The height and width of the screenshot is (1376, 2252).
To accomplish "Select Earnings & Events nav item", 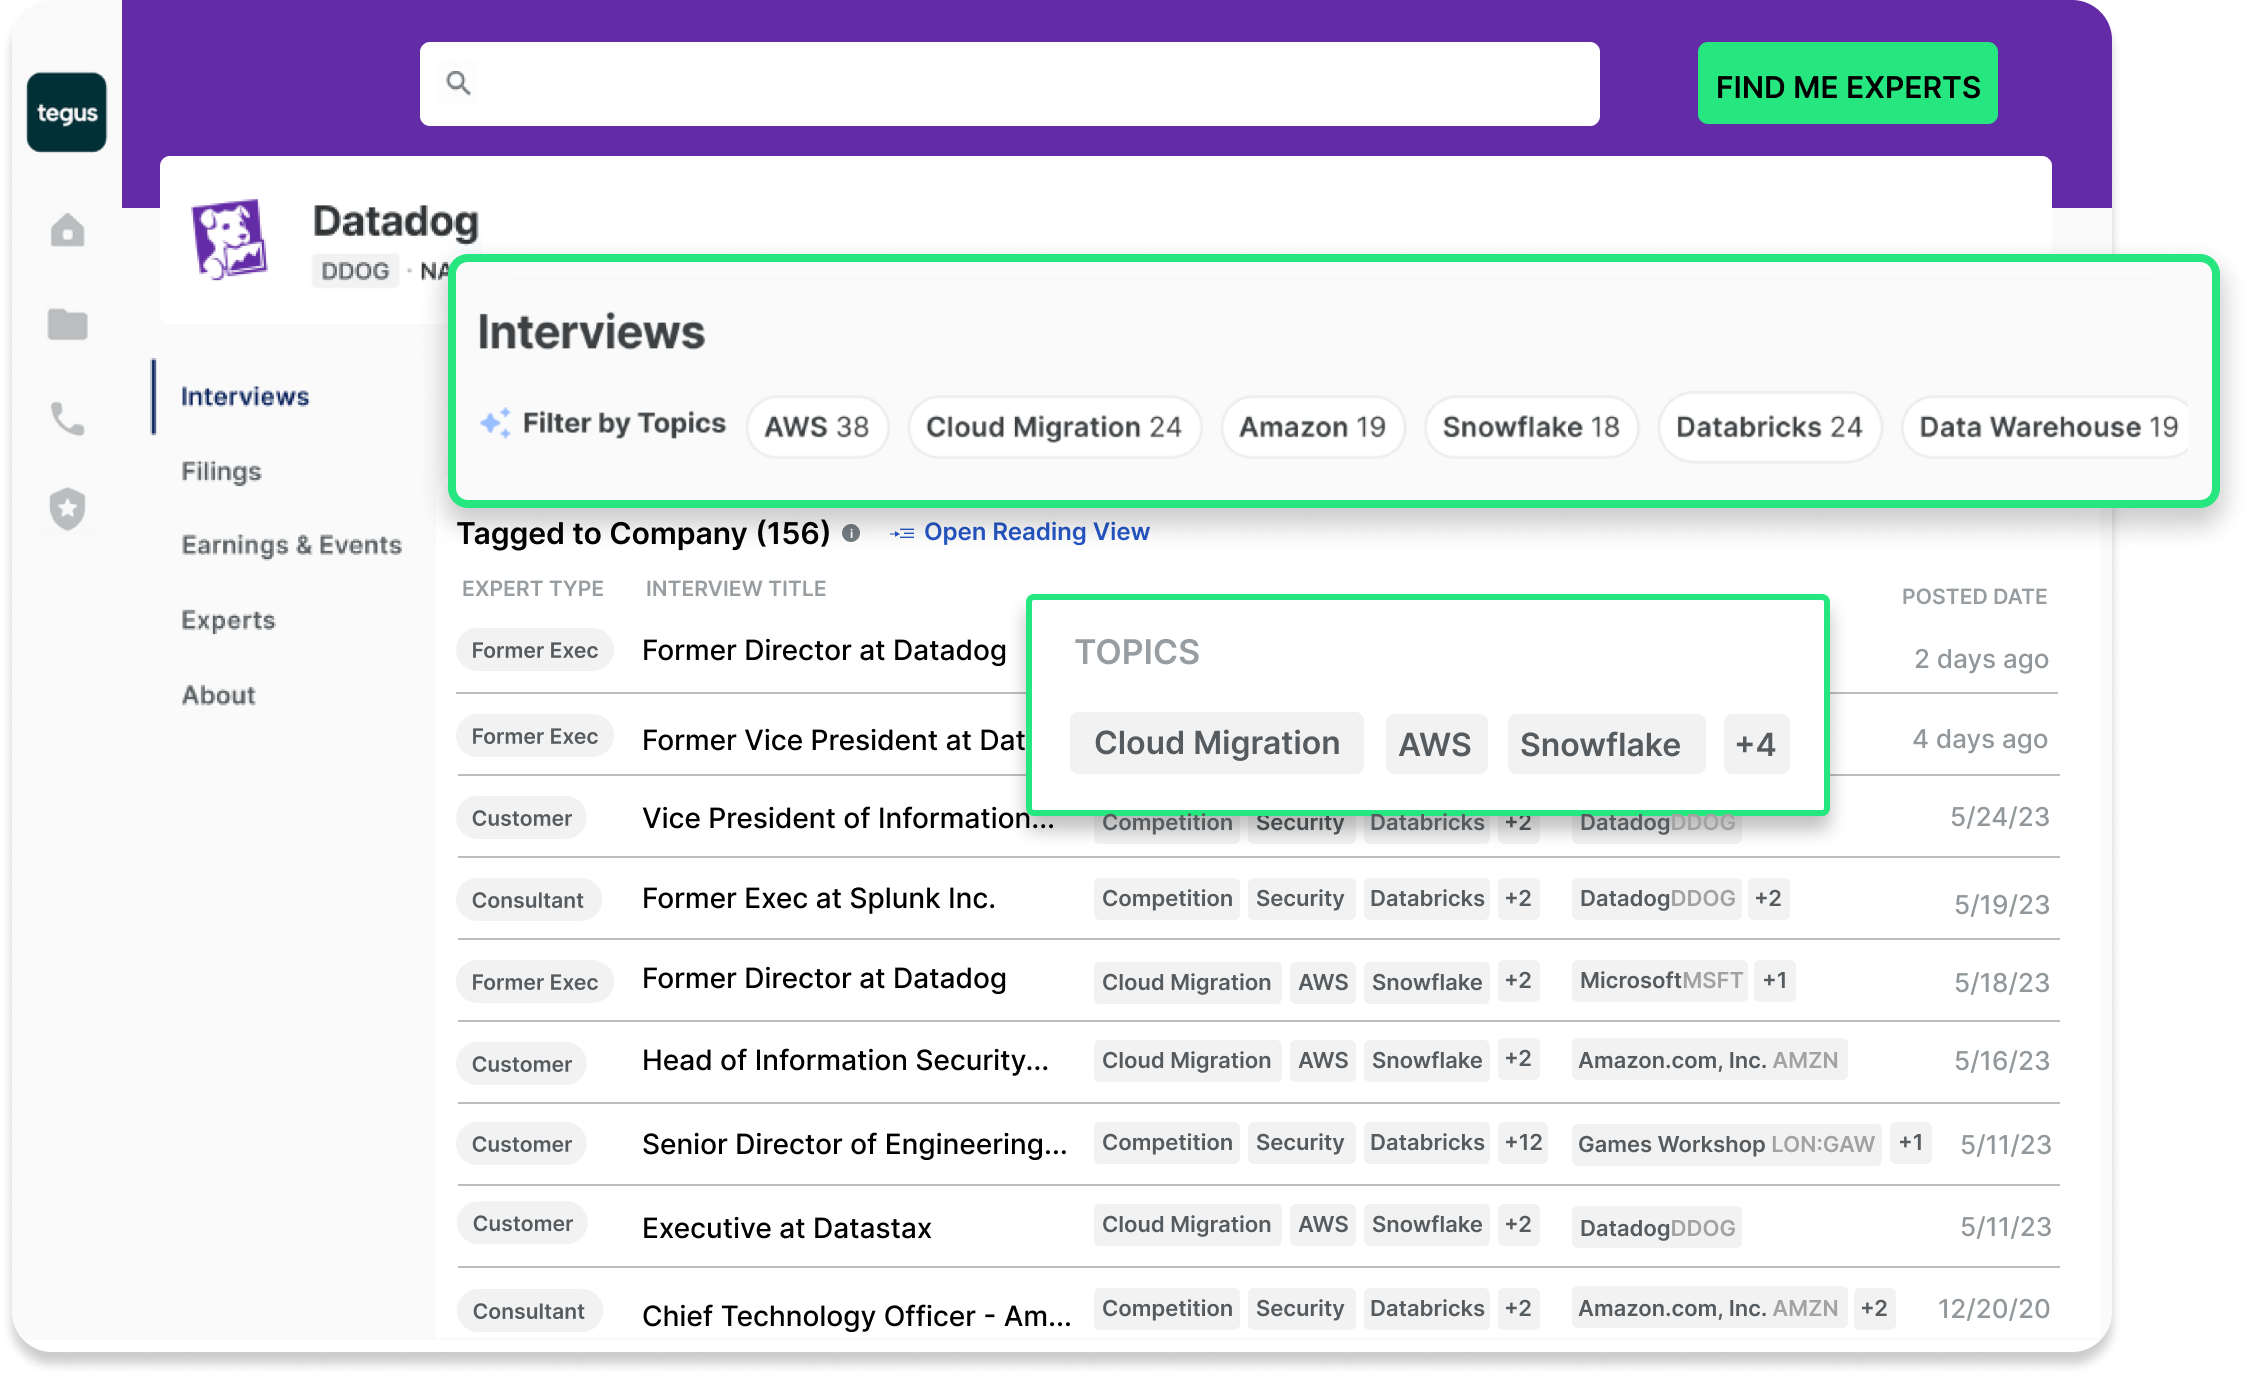I will coord(292,545).
